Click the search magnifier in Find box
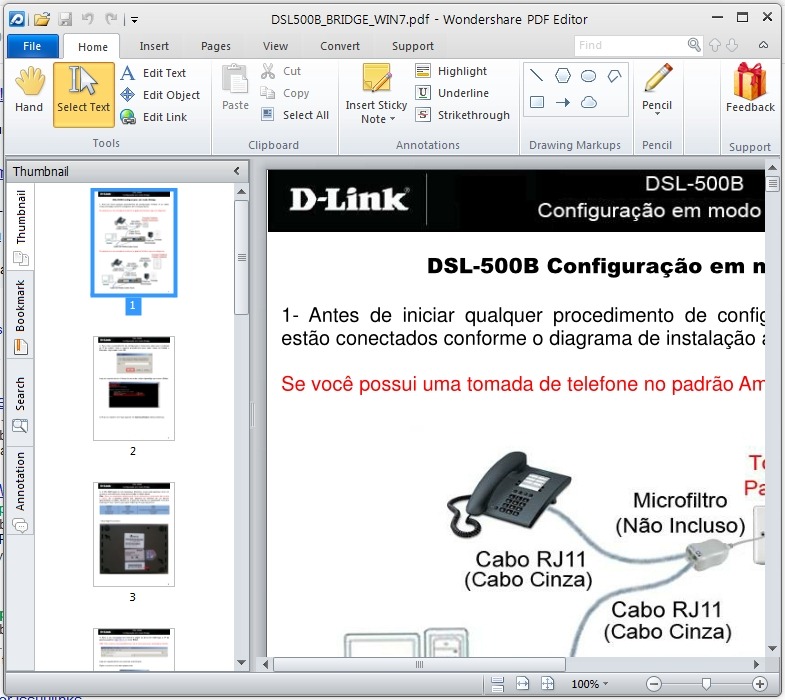 [694, 45]
